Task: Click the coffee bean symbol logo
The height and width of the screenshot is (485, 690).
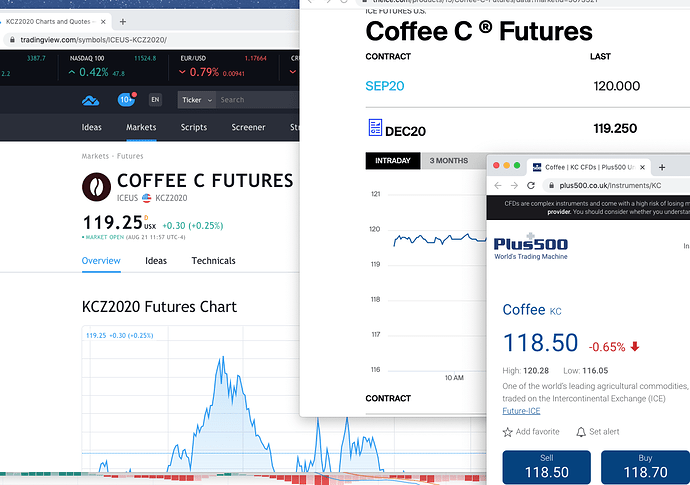Action: click(96, 187)
